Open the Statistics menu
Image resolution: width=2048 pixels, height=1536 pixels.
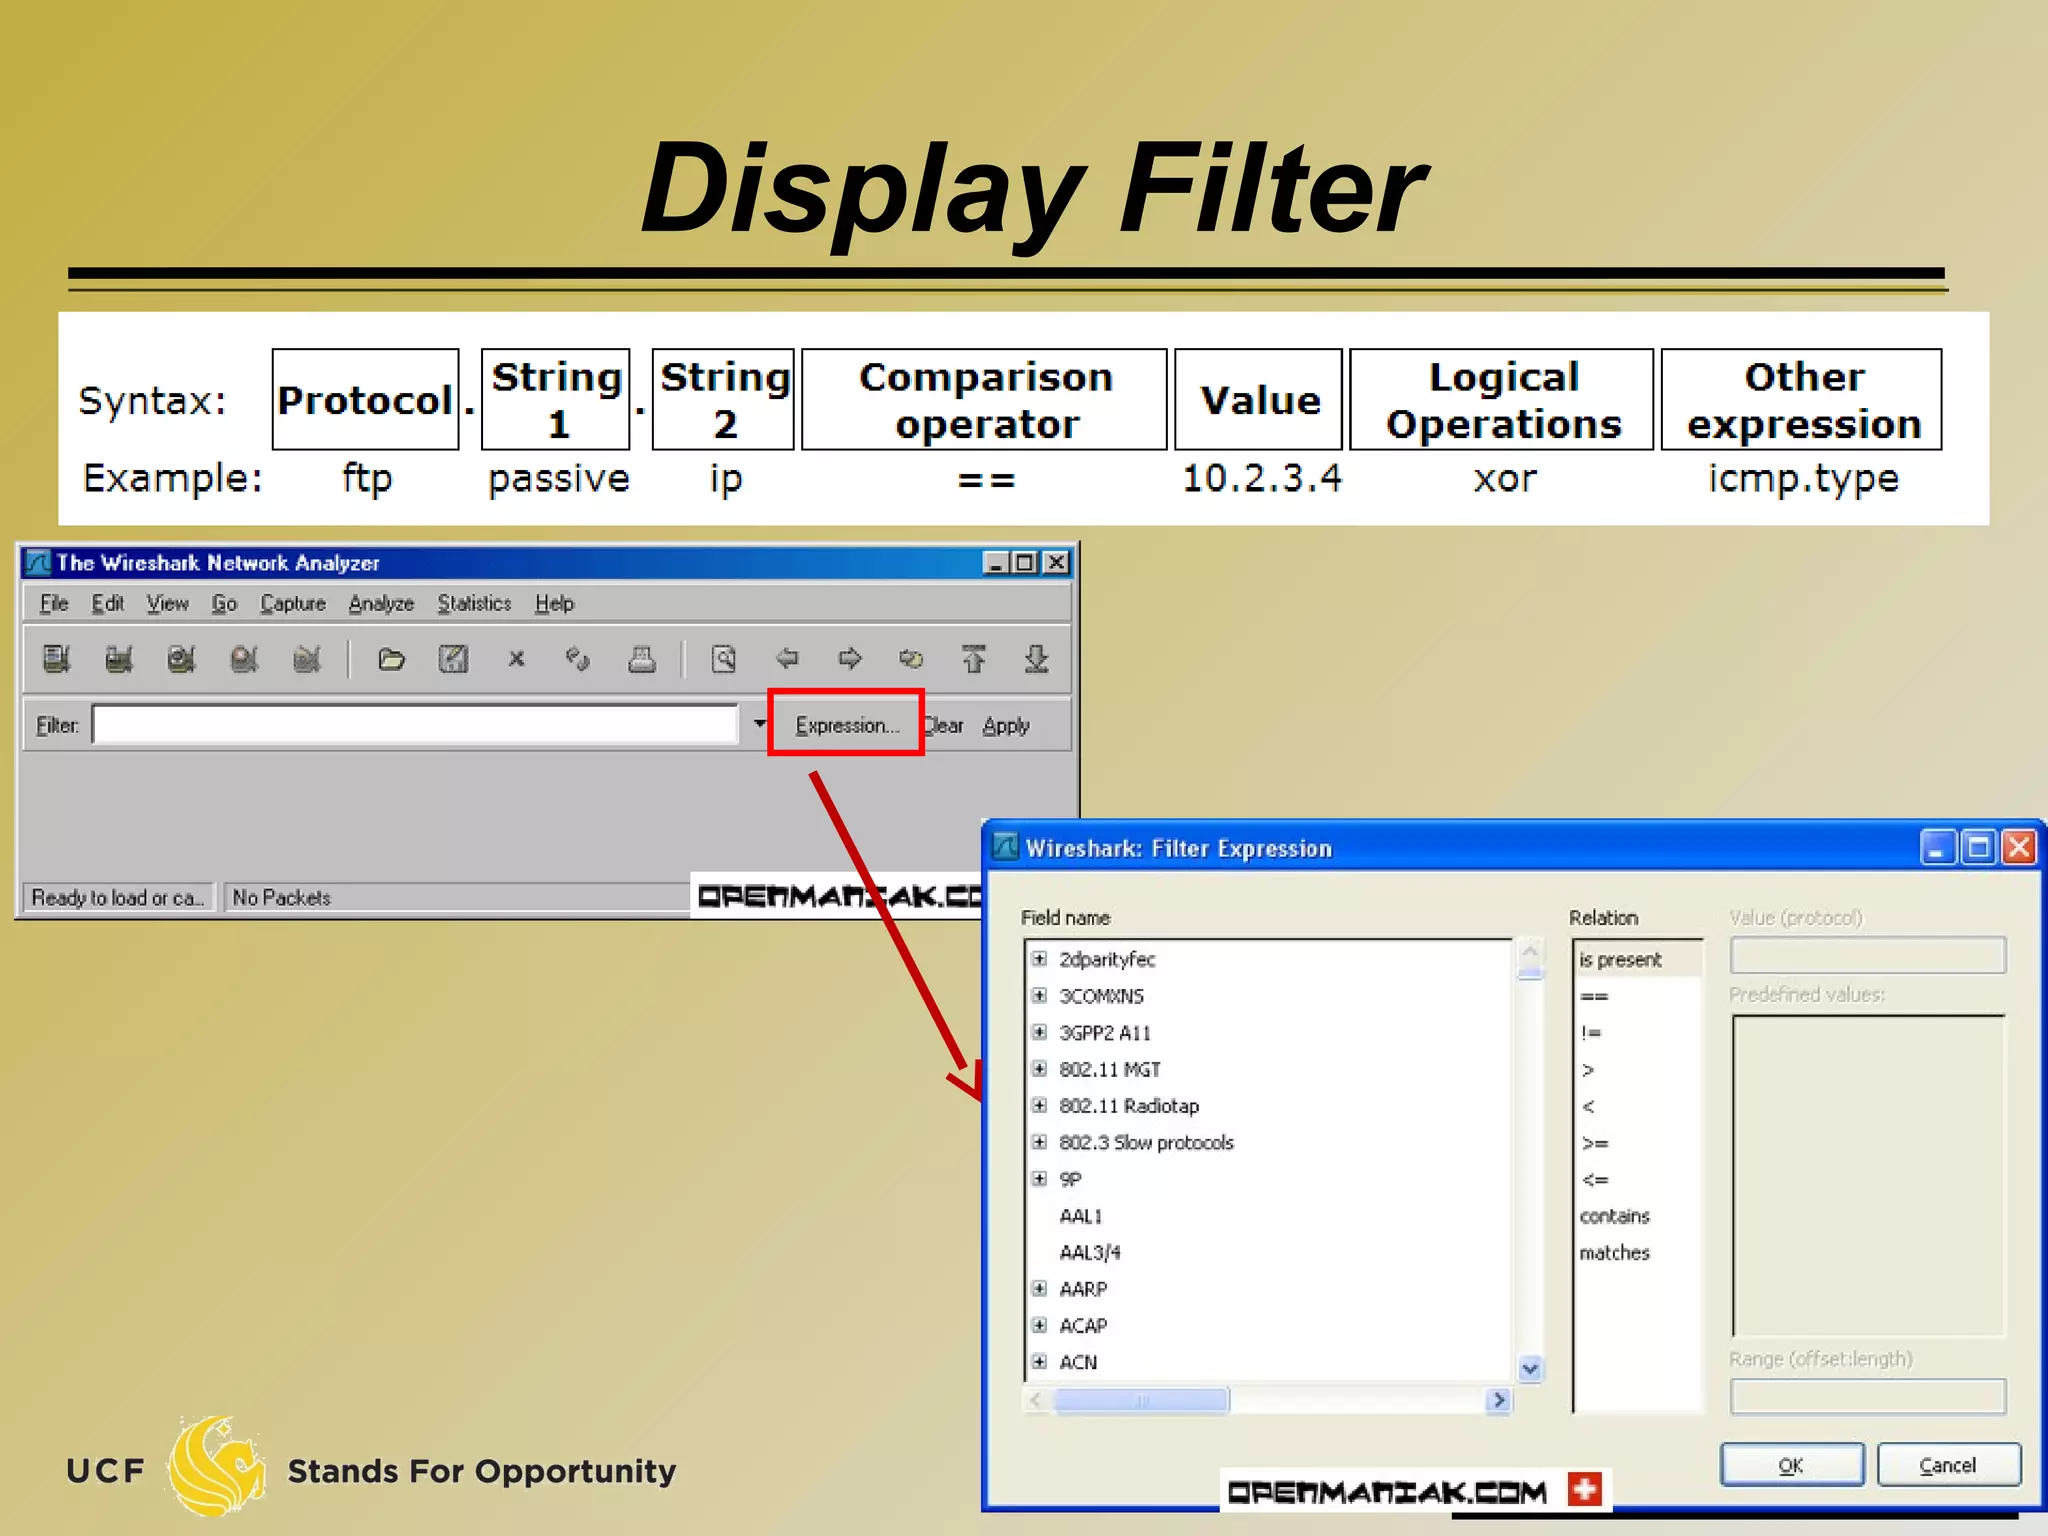click(474, 603)
